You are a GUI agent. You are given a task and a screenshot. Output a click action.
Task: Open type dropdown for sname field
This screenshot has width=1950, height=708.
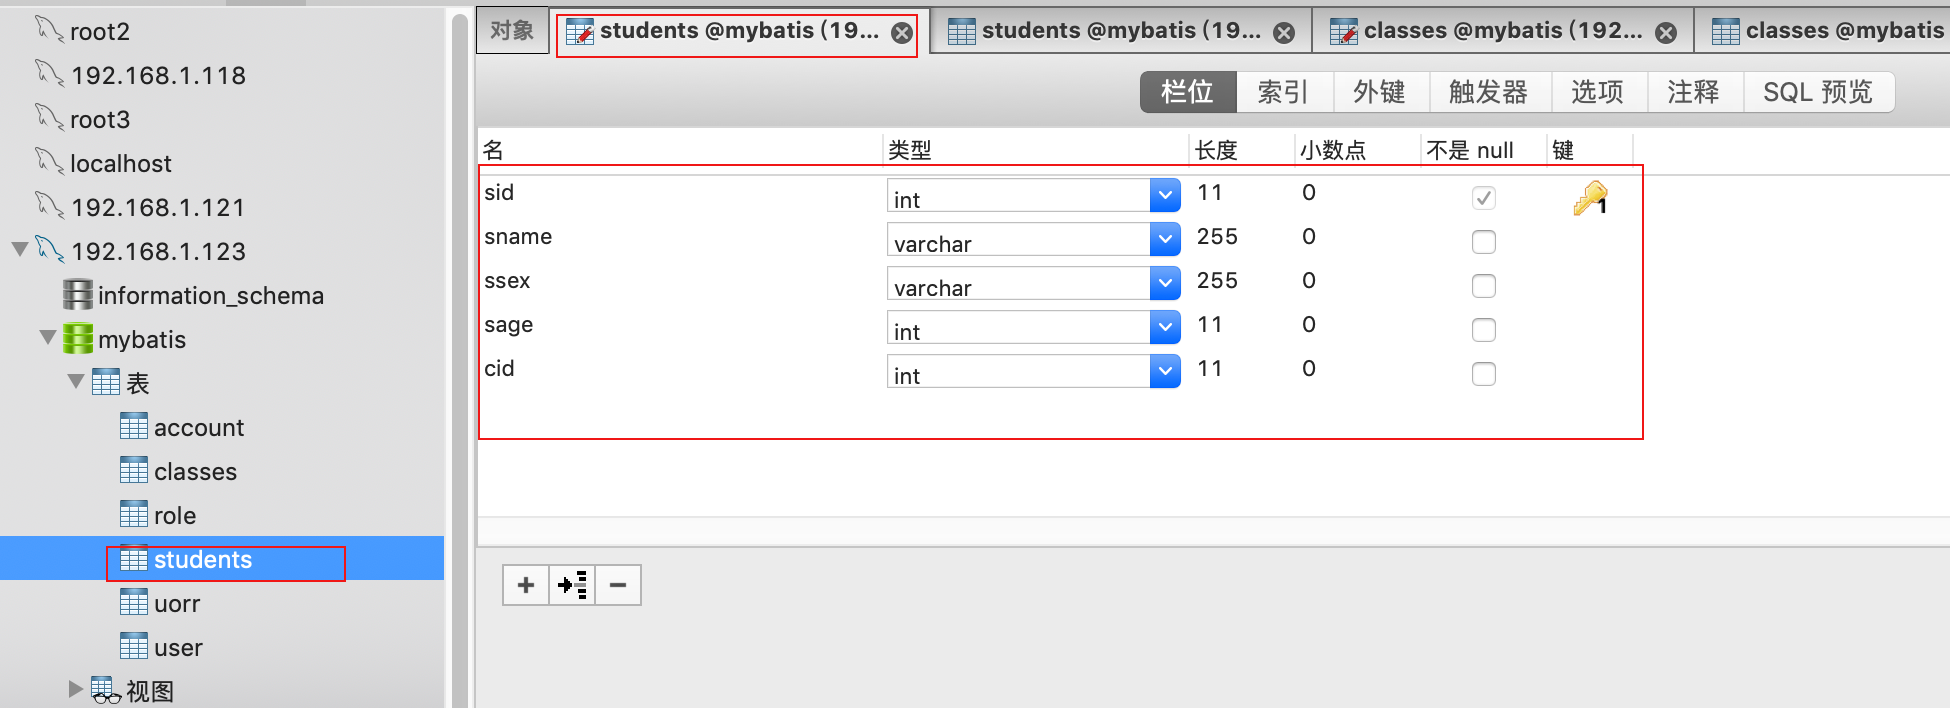1165,240
